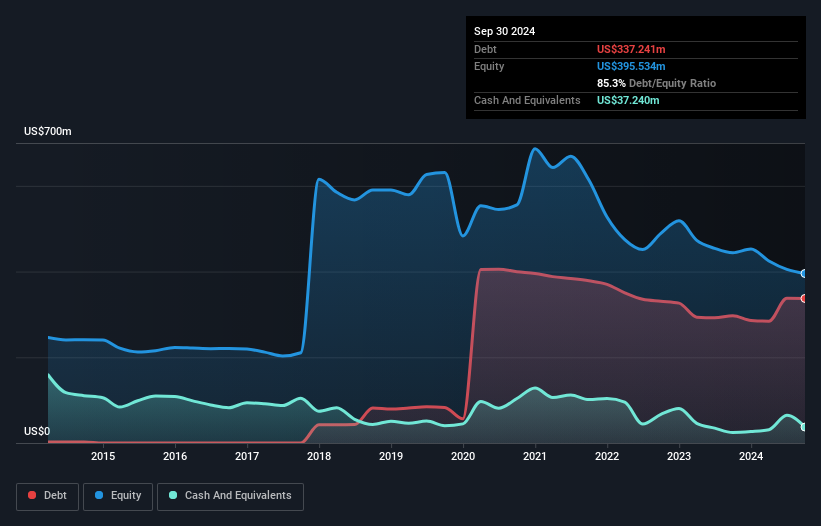Viewport: 821px width, 526px height.
Task: Click the 2018 x-axis label
Action: 319,456
